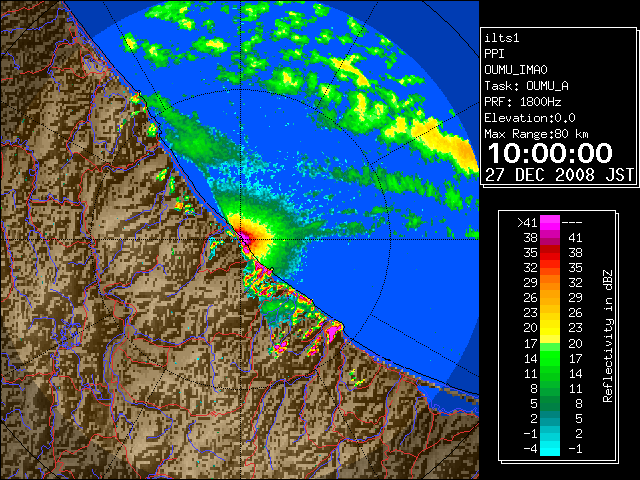The width and height of the screenshot is (640, 480).
Task: Click the "PRF: 1800Hz" value
Action: pos(522,102)
